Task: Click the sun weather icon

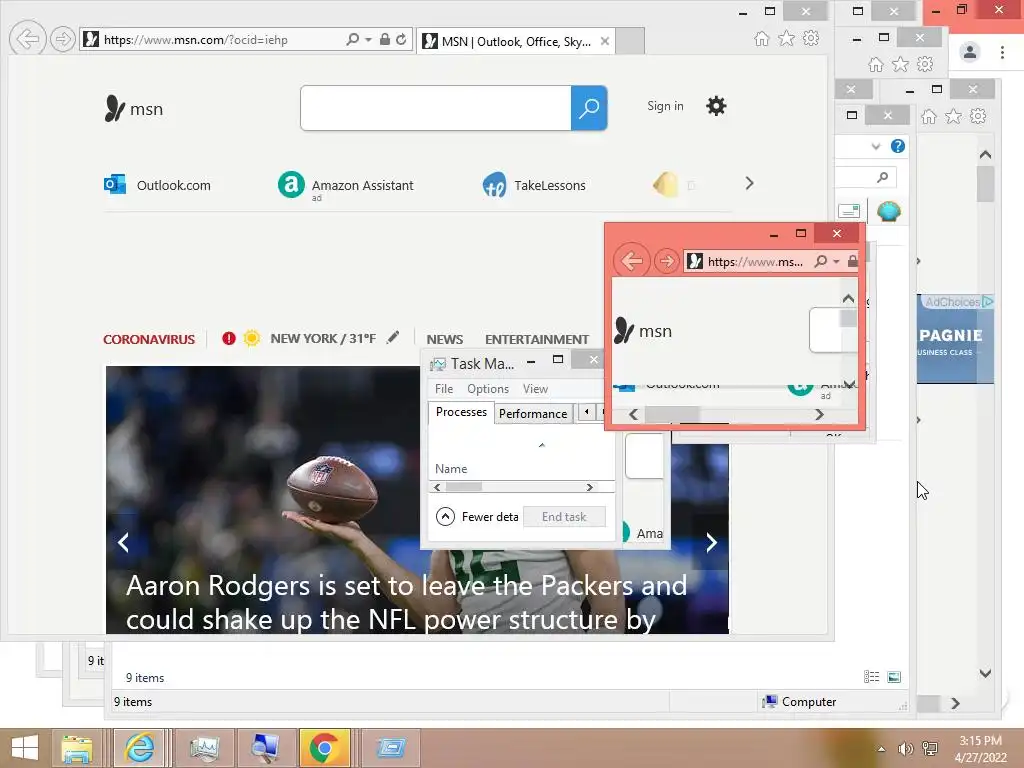Action: (x=251, y=338)
